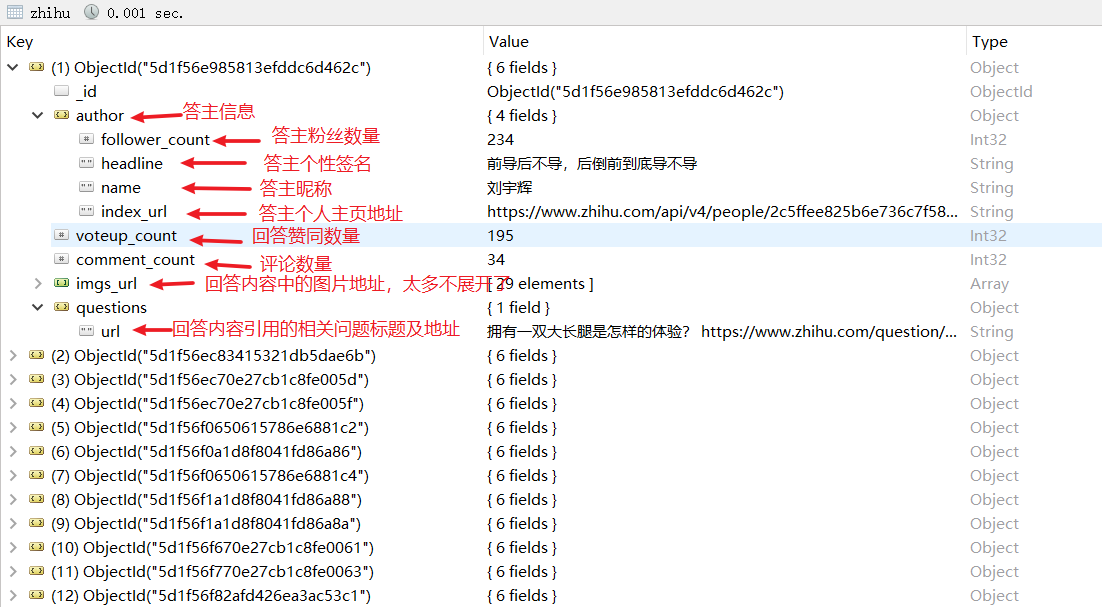
Task: Click the headline value 前导后不导
Action: (592, 164)
